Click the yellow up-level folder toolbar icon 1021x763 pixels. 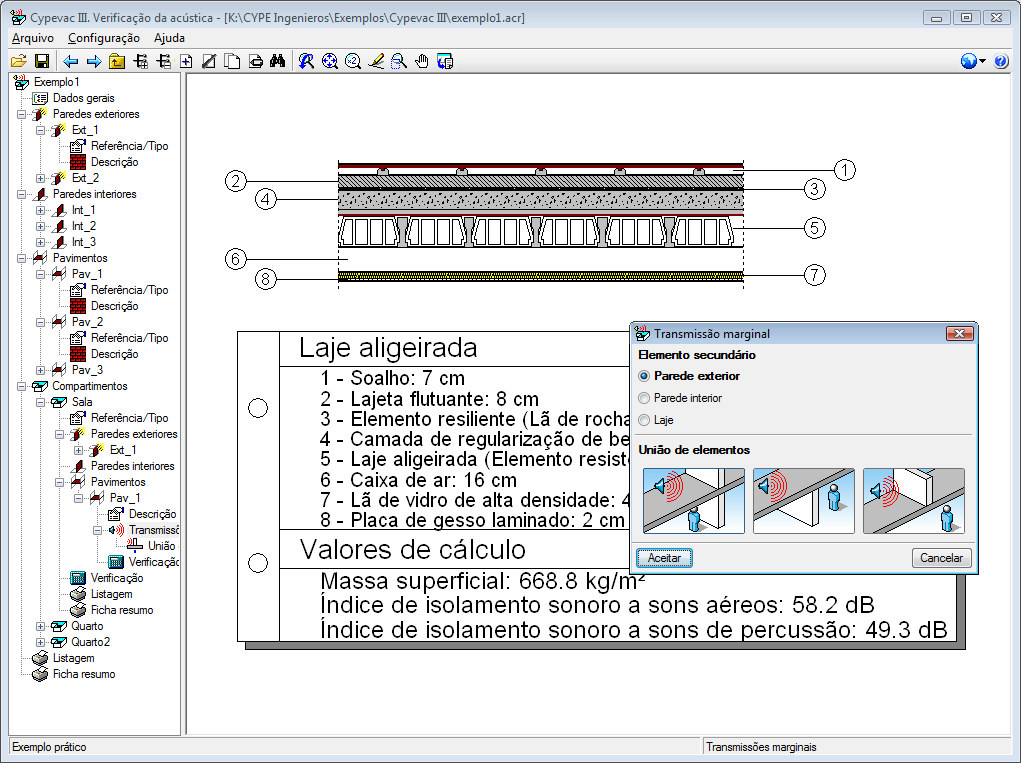tap(117, 61)
